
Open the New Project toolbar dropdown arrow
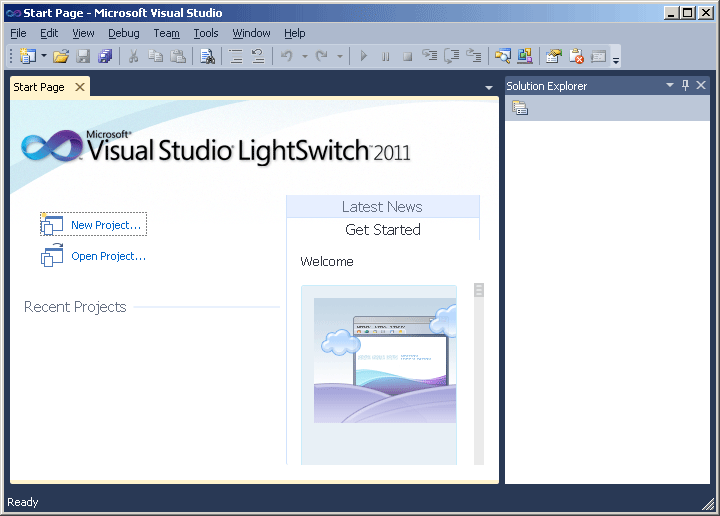pos(44,56)
